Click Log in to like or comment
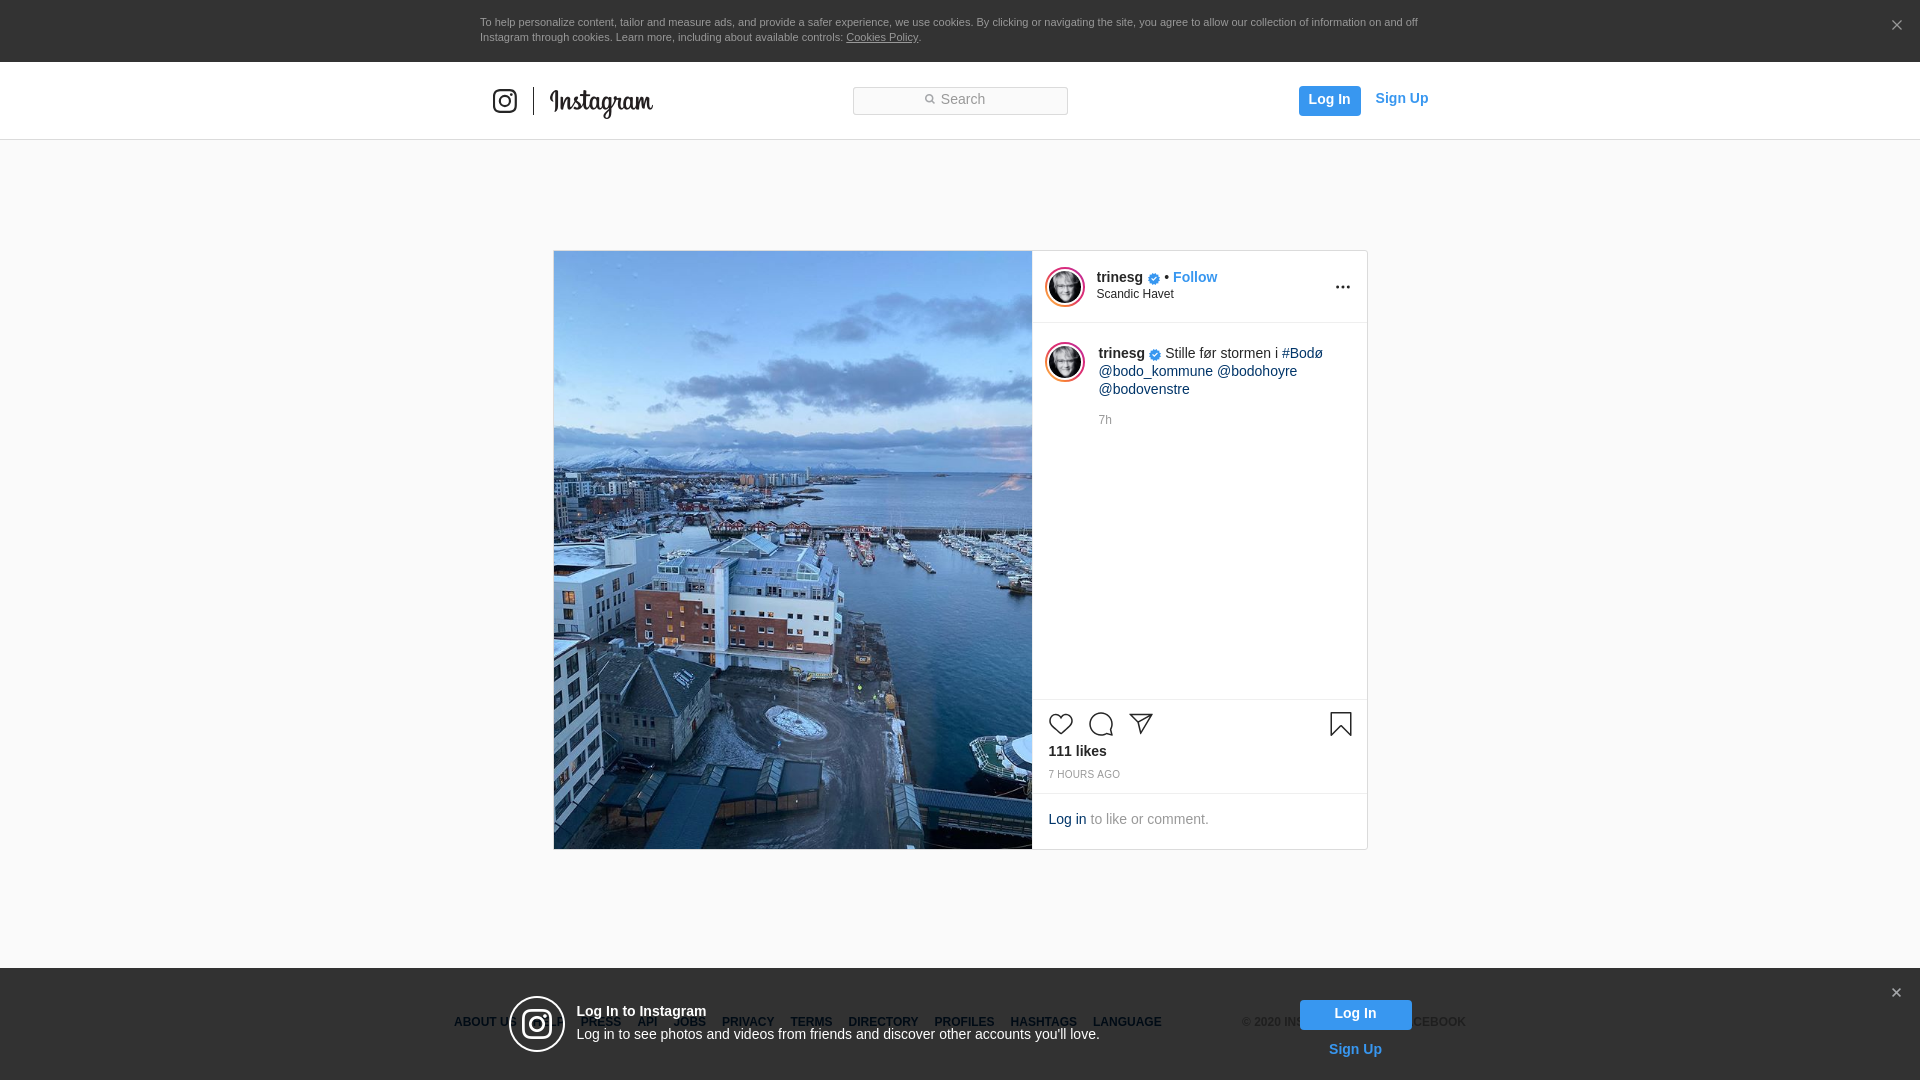1920x1080 pixels. [1067, 819]
